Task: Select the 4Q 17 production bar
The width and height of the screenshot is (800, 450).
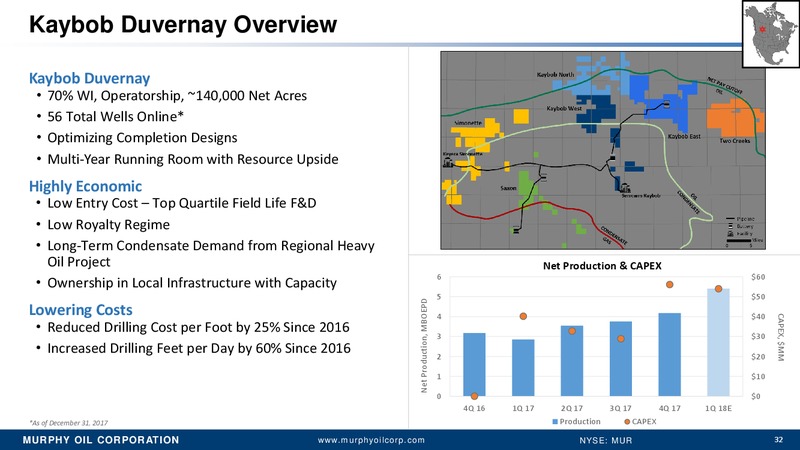Action: [x=669, y=355]
